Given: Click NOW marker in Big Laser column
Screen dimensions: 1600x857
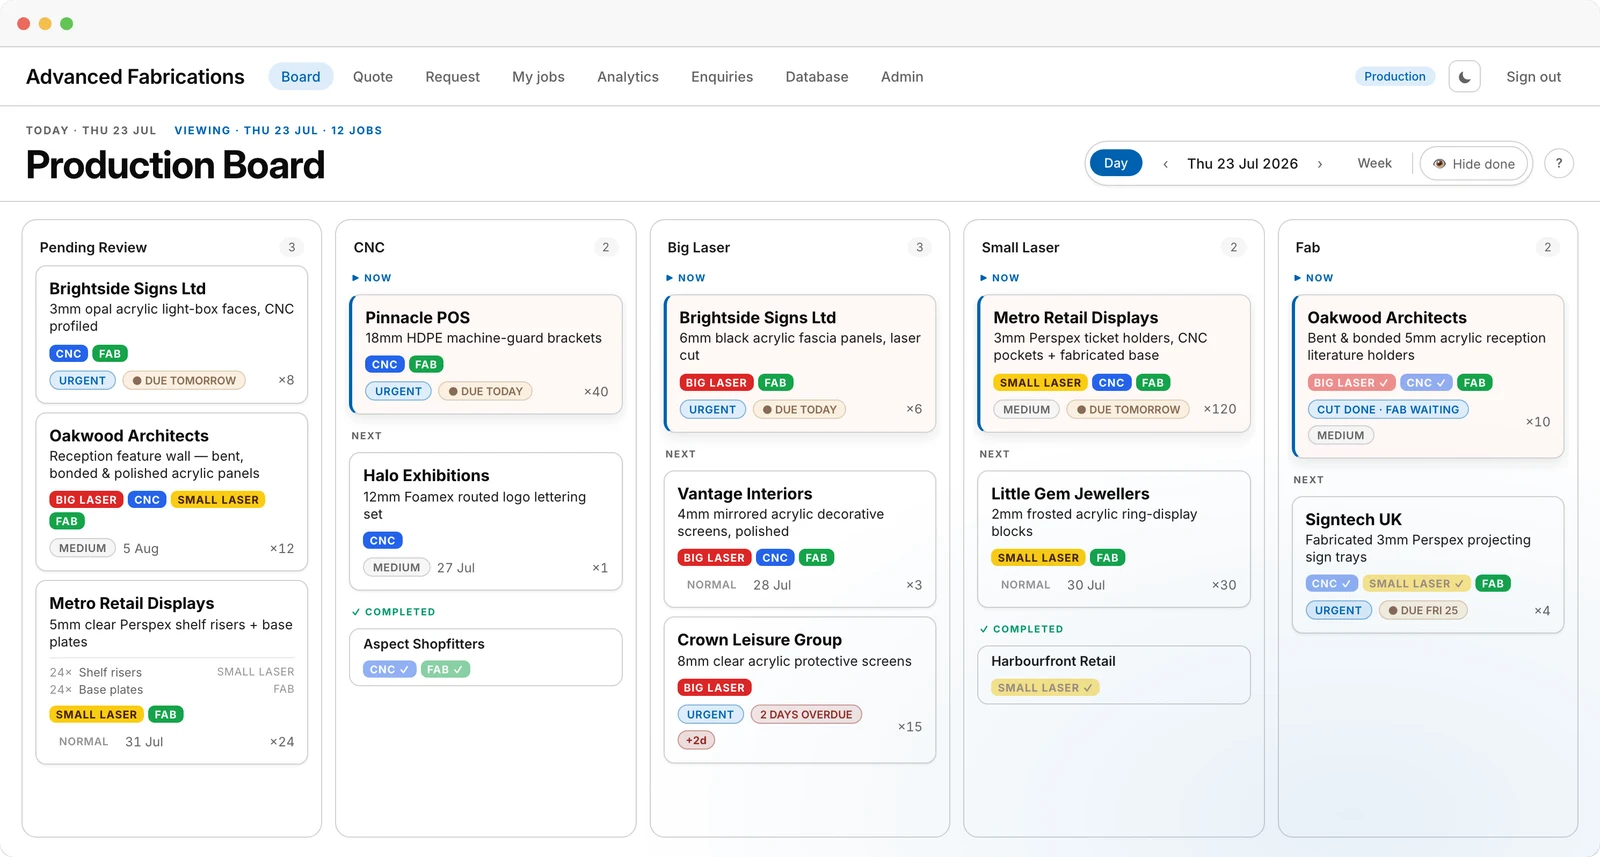Looking at the screenshot, I should pyautogui.click(x=686, y=278).
